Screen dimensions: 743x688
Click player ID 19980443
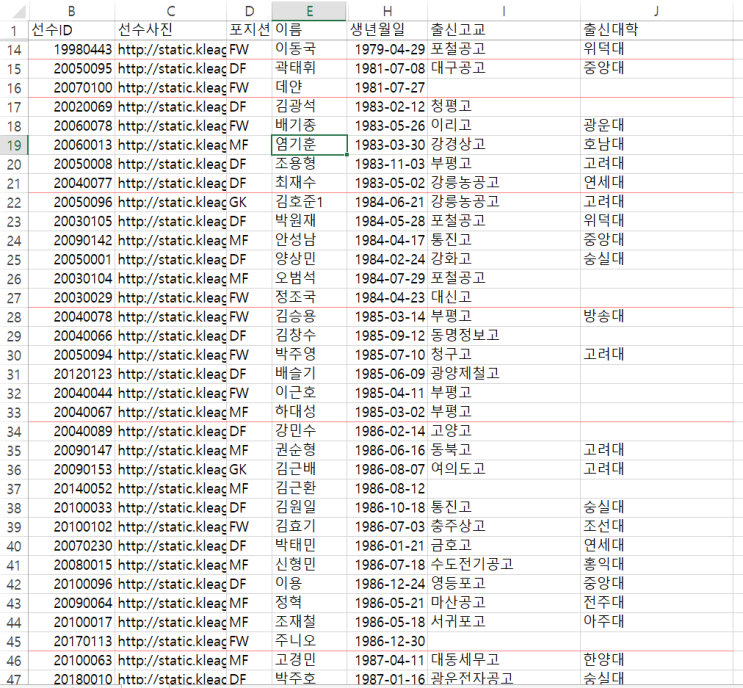[x=72, y=49]
